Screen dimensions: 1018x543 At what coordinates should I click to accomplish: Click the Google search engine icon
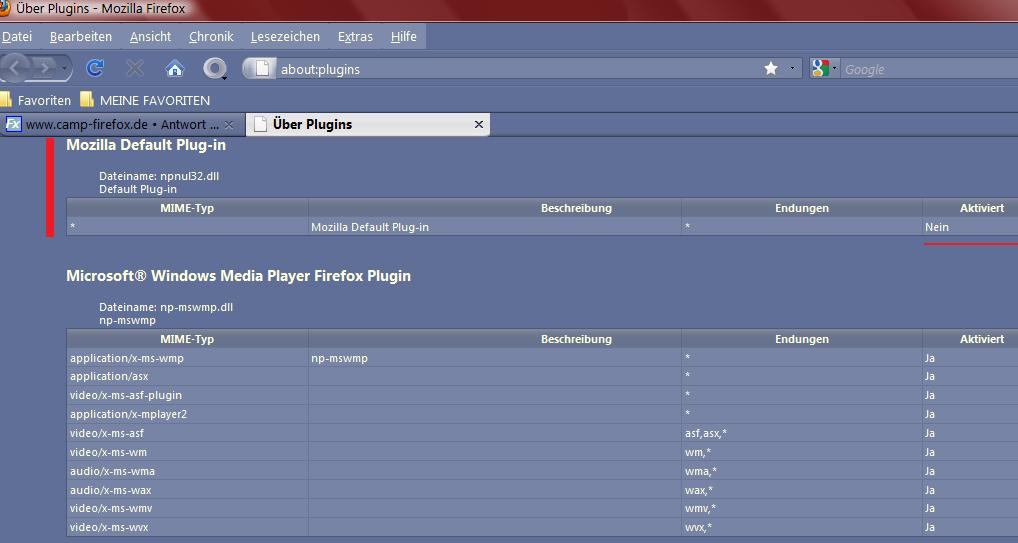[x=821, y=68]
